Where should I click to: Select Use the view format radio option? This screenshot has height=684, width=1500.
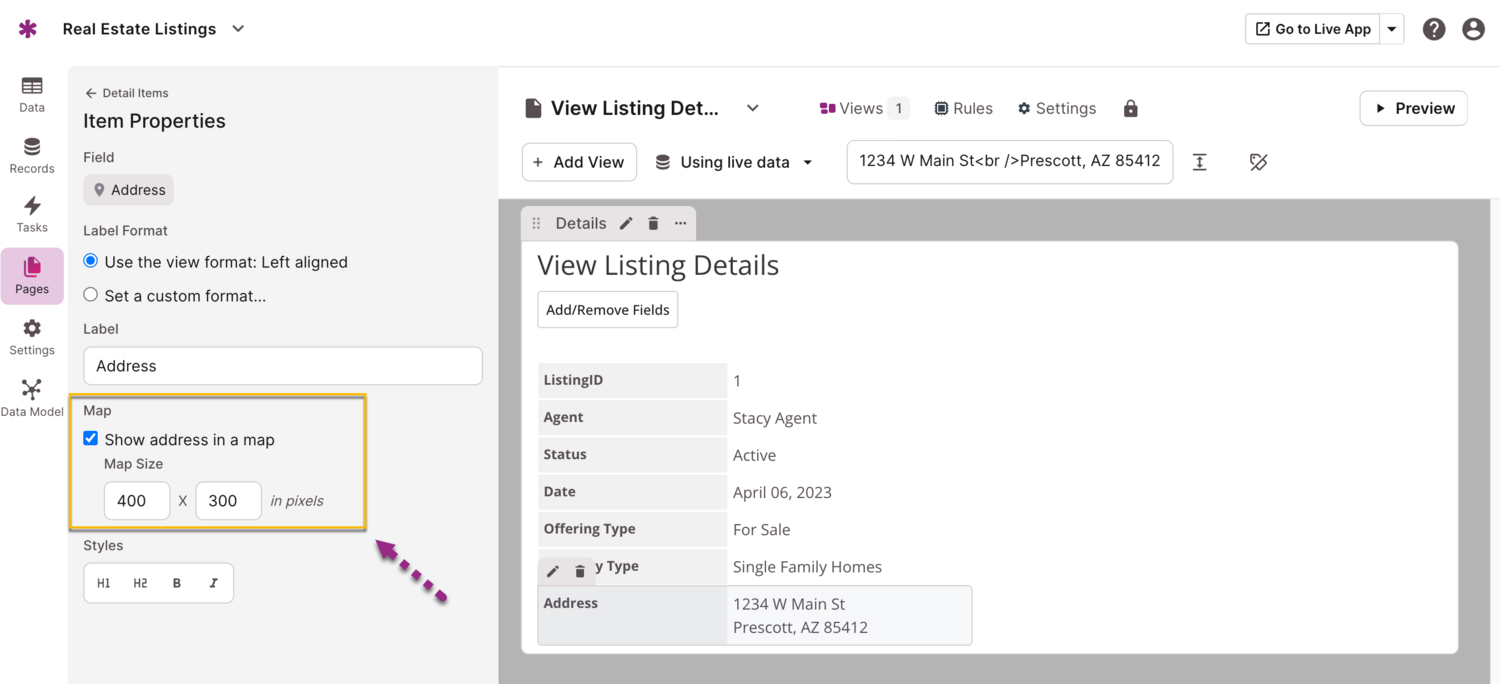click(x=91, y=261)
